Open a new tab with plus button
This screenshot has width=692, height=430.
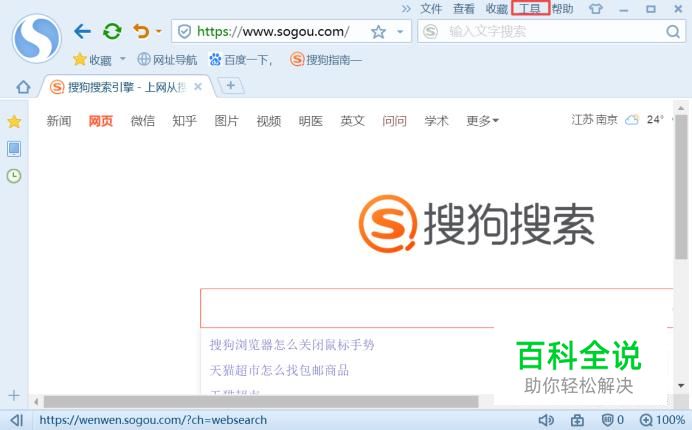(x=230, y=86)
